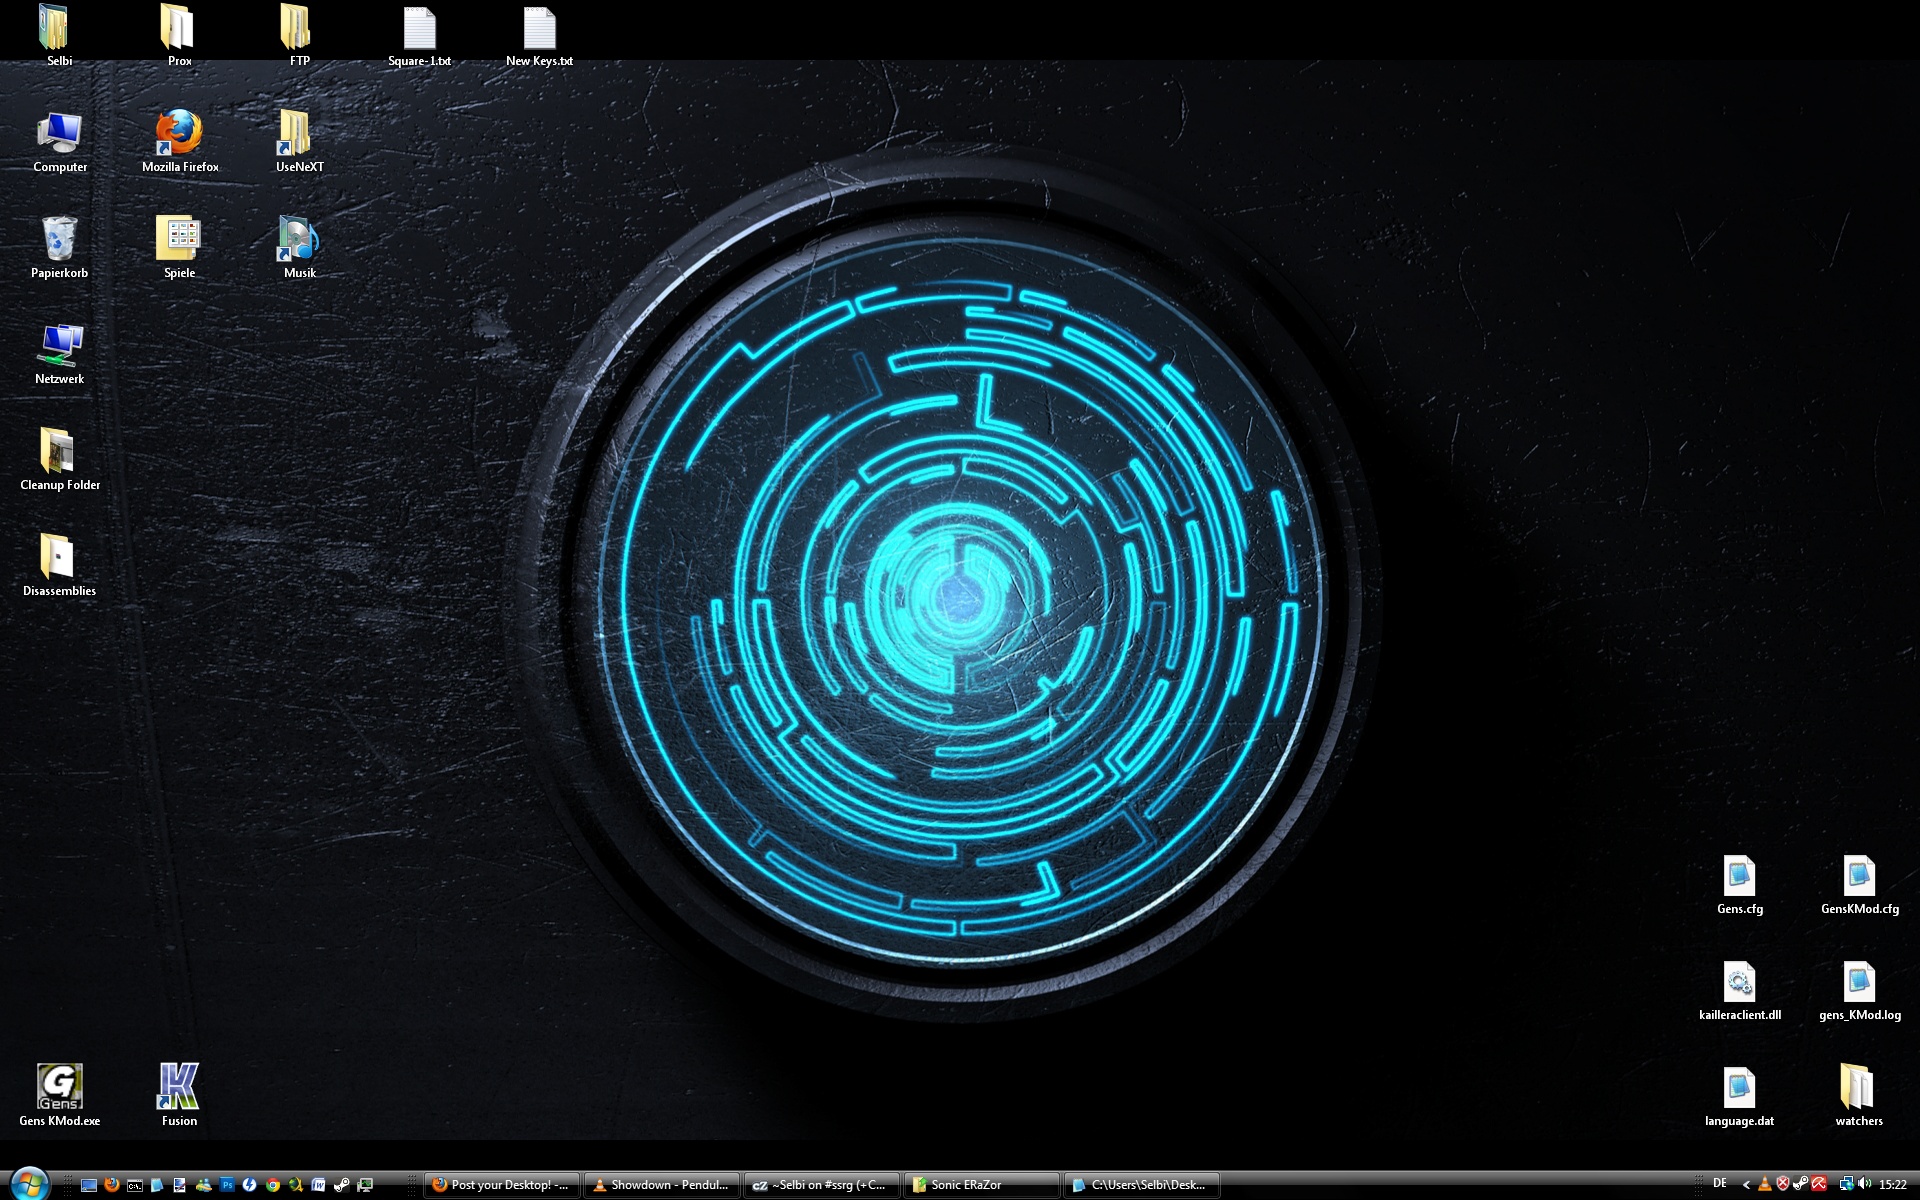Viewport: 1920px width, 1200px height.
Task: Click the Computer desktop icon
Action: (60, 142)
